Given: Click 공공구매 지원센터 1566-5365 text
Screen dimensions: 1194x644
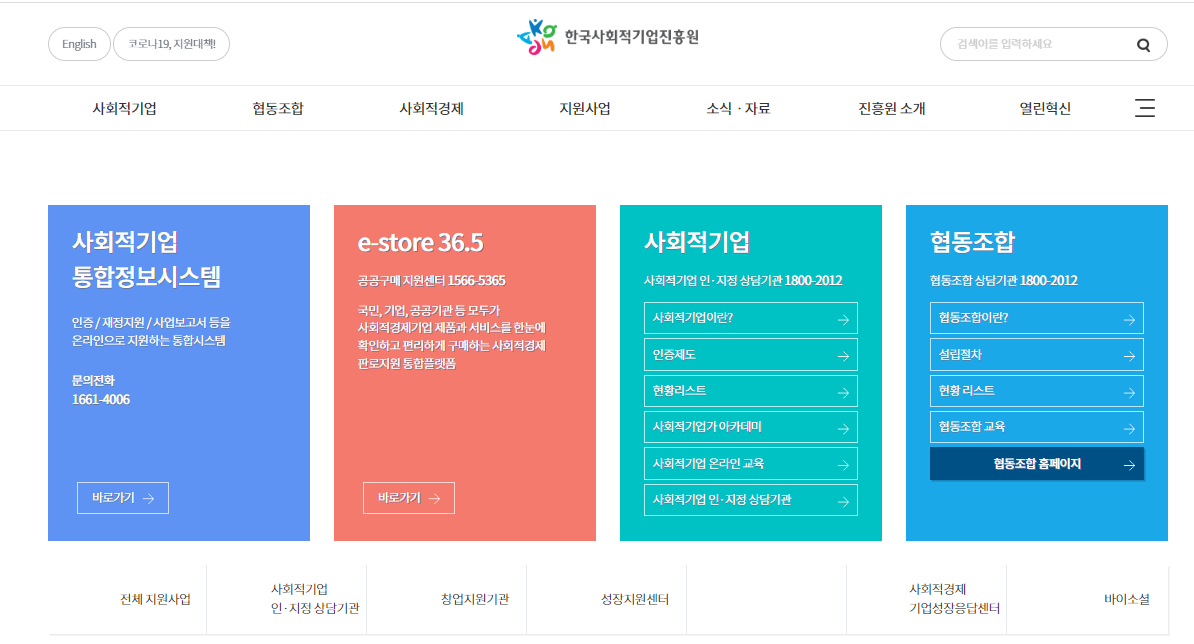Looking at the screenshot, I should [432, 281].
